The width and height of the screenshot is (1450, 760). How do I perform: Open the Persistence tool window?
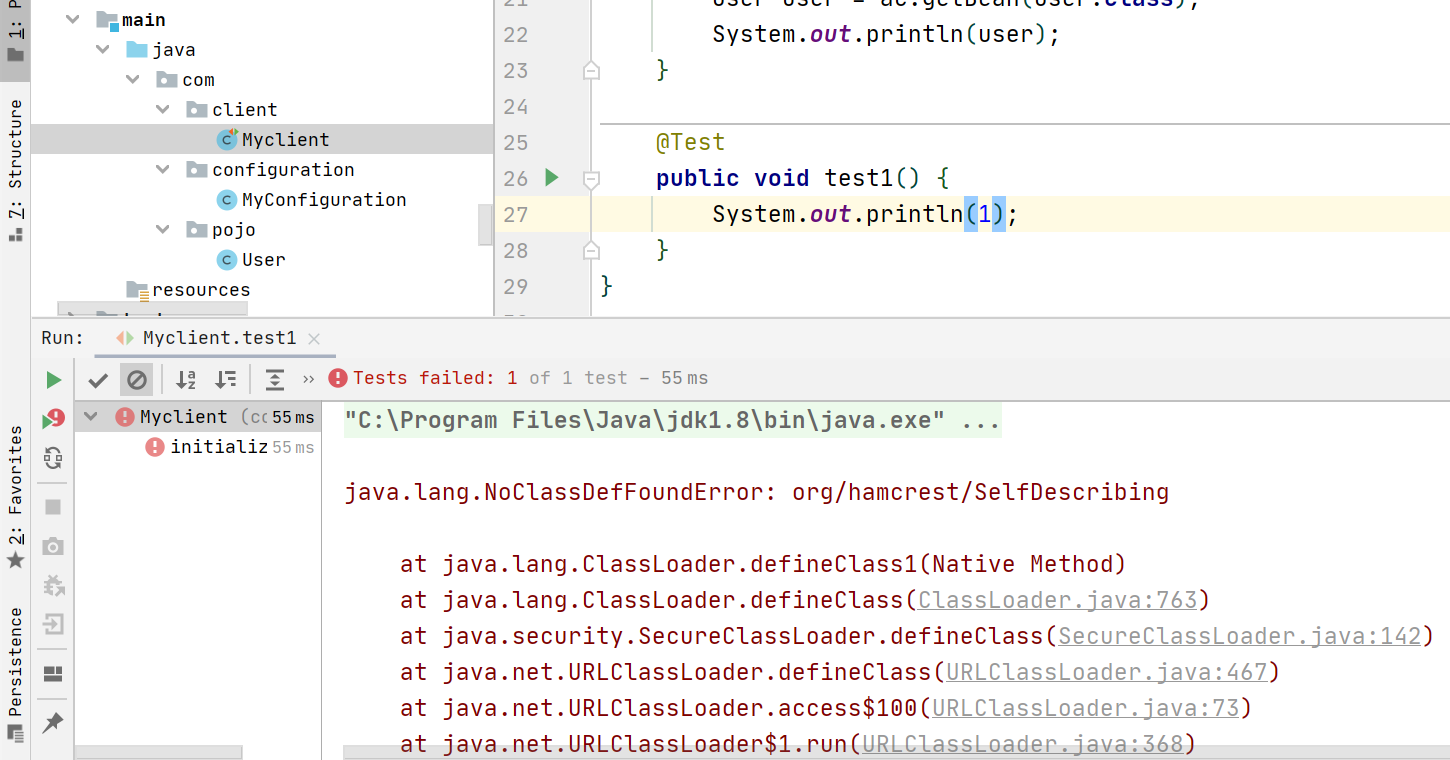(x=15, y=674)
